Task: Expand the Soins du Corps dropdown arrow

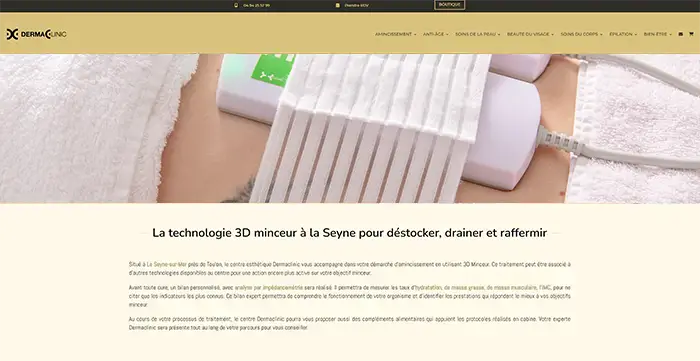Action: 601,34
